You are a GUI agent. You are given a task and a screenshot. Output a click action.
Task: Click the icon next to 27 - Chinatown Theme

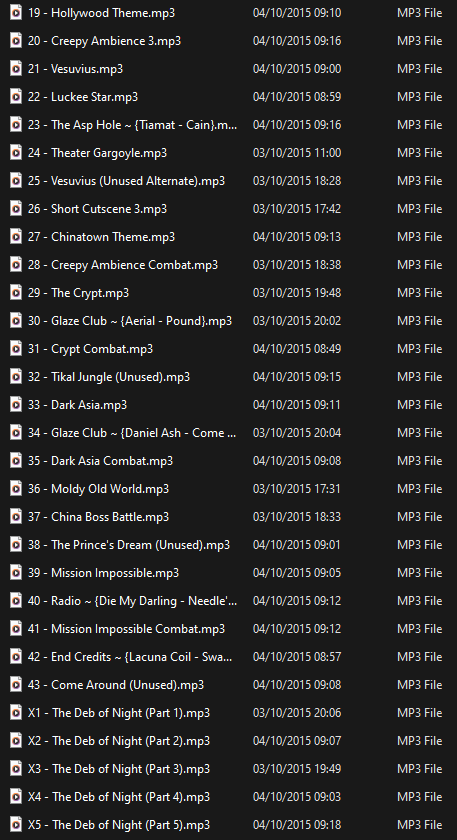point(16,237)
